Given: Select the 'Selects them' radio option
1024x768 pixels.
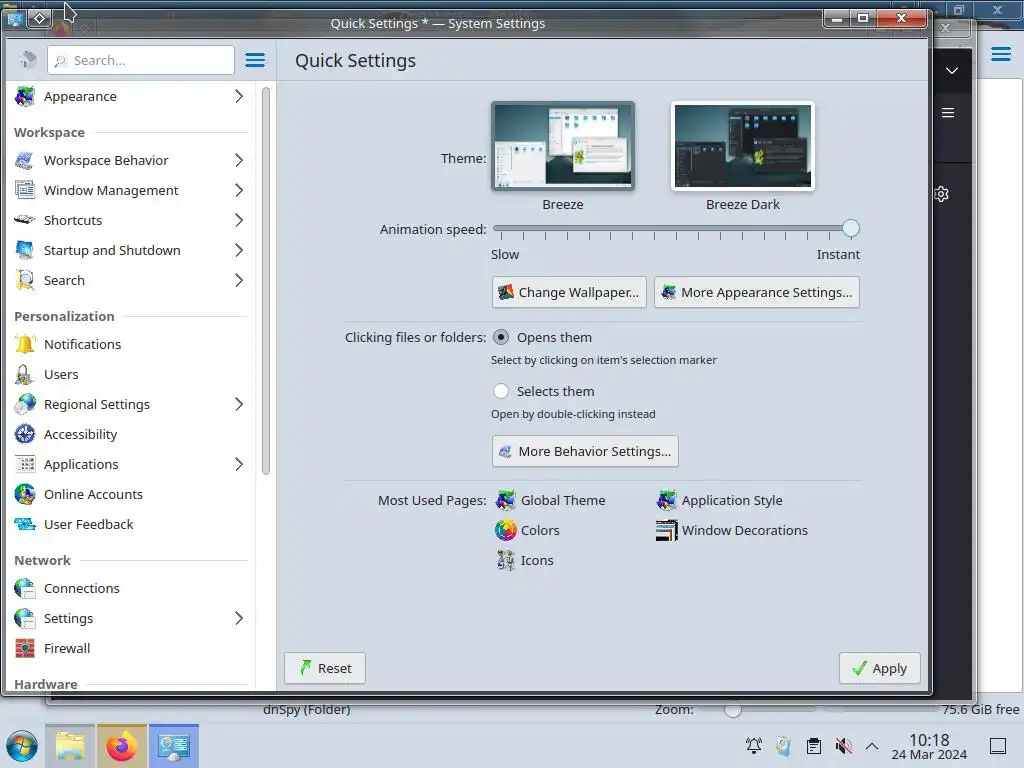Looking at the screenshot, I should coord(501,391).
